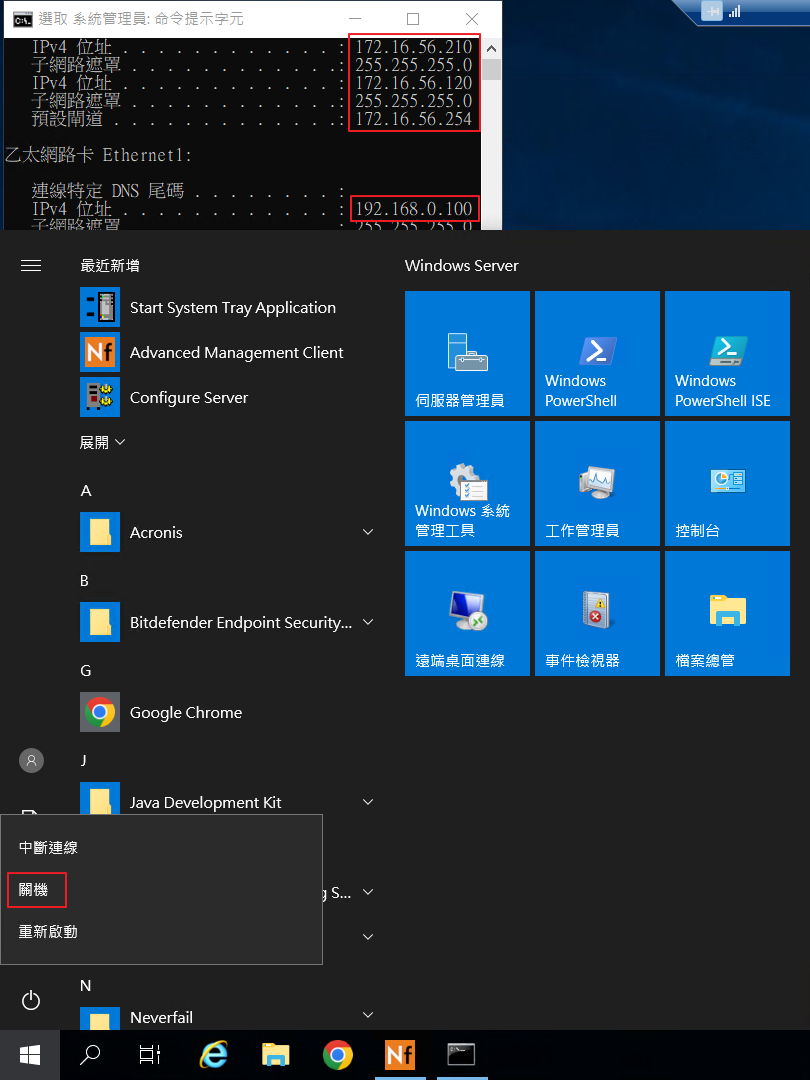Image resolution: width=810 pixels, height=1080 pixels.
Task: Open taskbar search magnifier
Action: click(90, 1055)
